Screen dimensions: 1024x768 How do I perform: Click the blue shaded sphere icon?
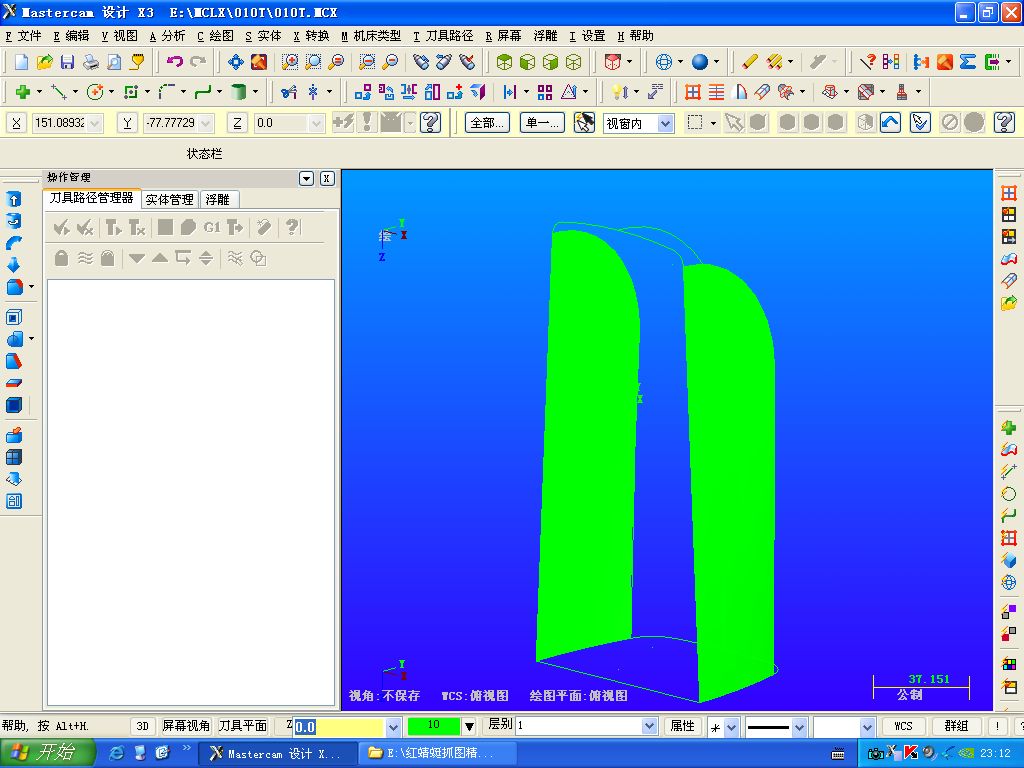pyautogui.click(x=699, y=62)
